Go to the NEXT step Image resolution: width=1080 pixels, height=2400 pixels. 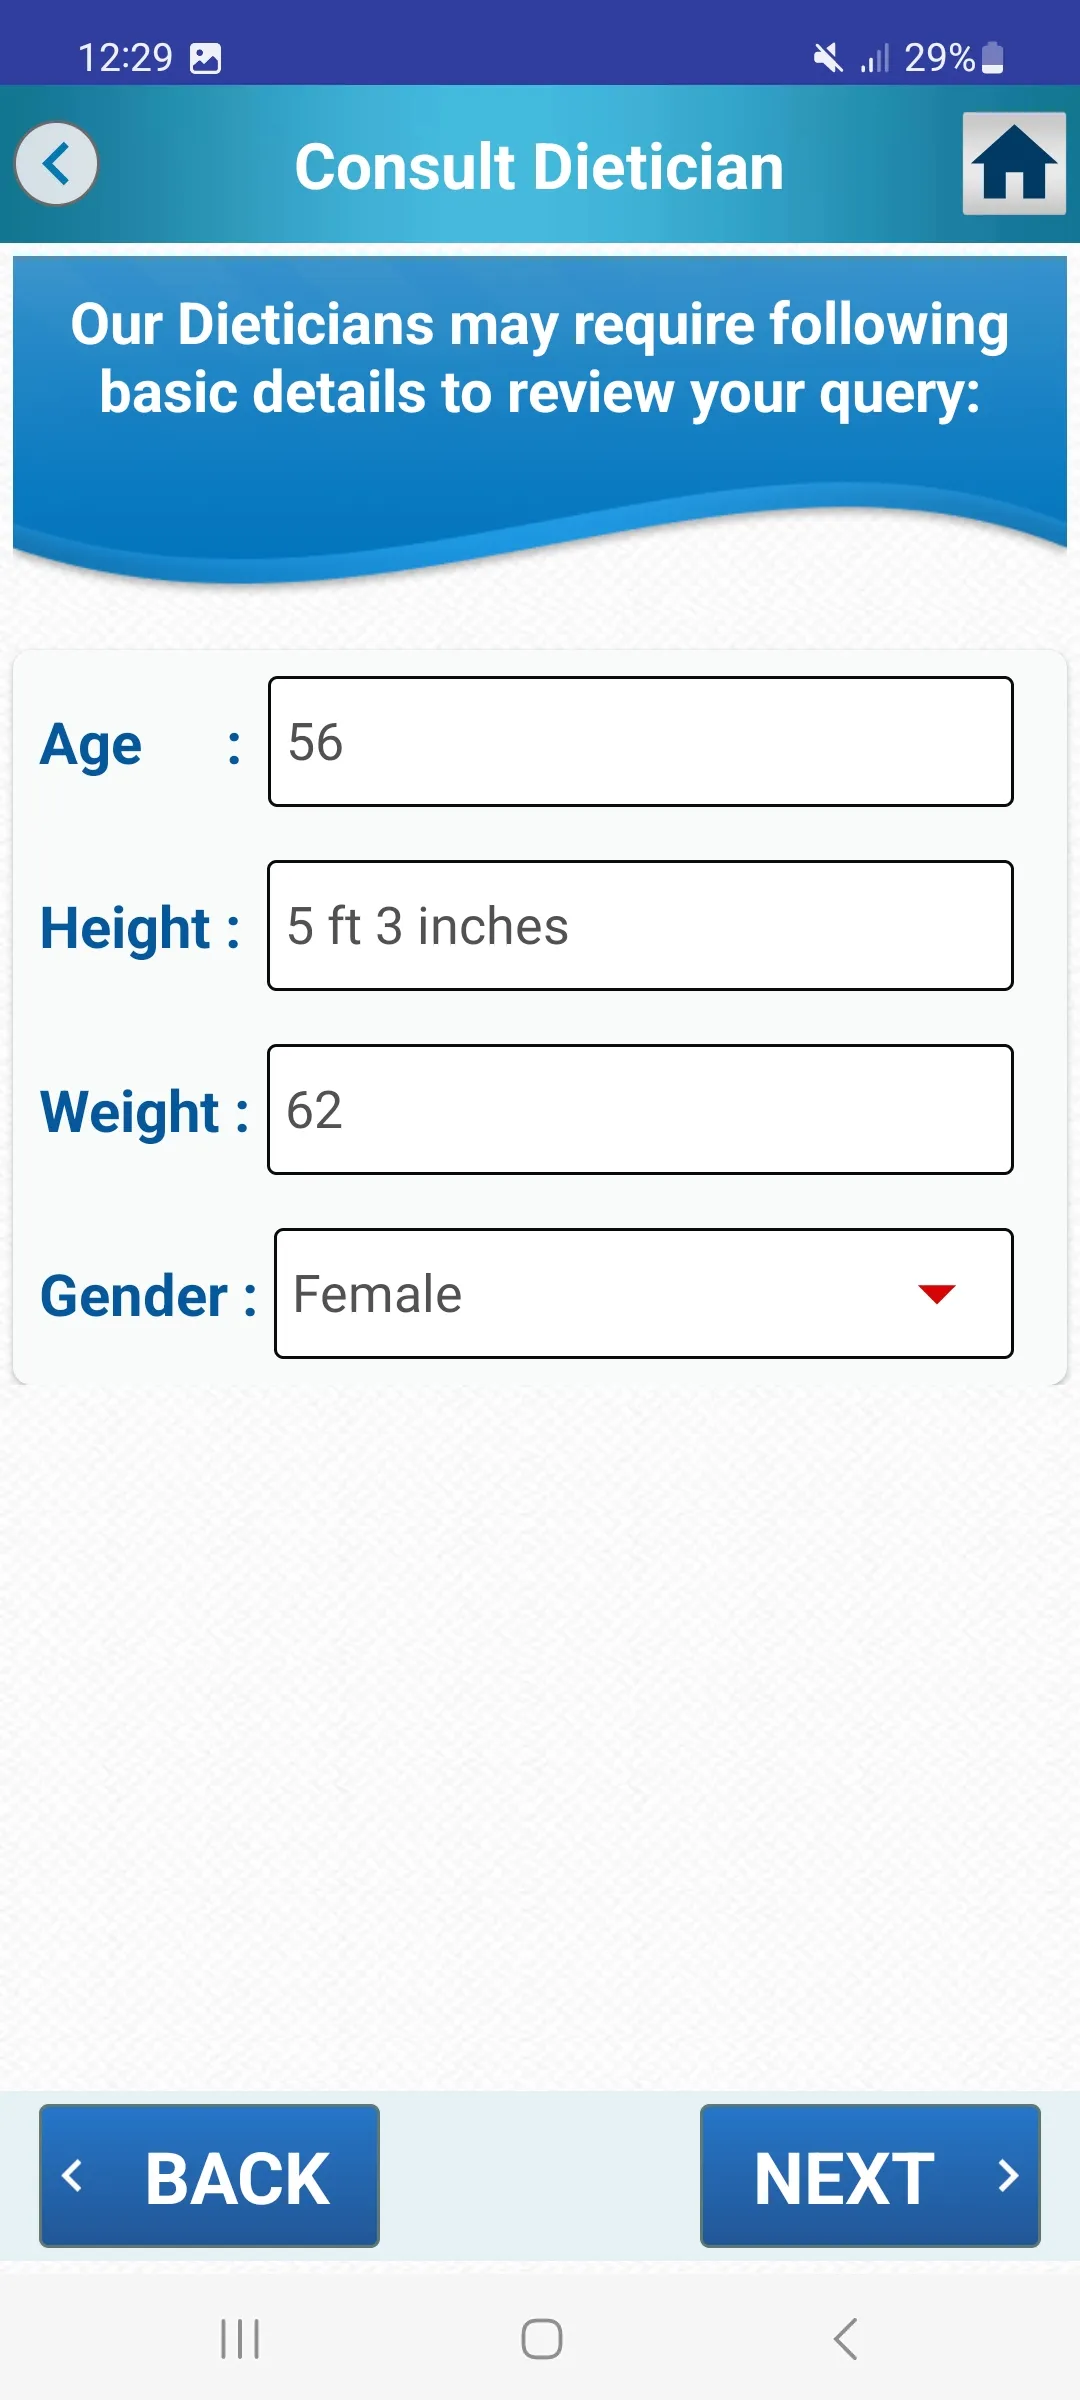coord(870,2176)
